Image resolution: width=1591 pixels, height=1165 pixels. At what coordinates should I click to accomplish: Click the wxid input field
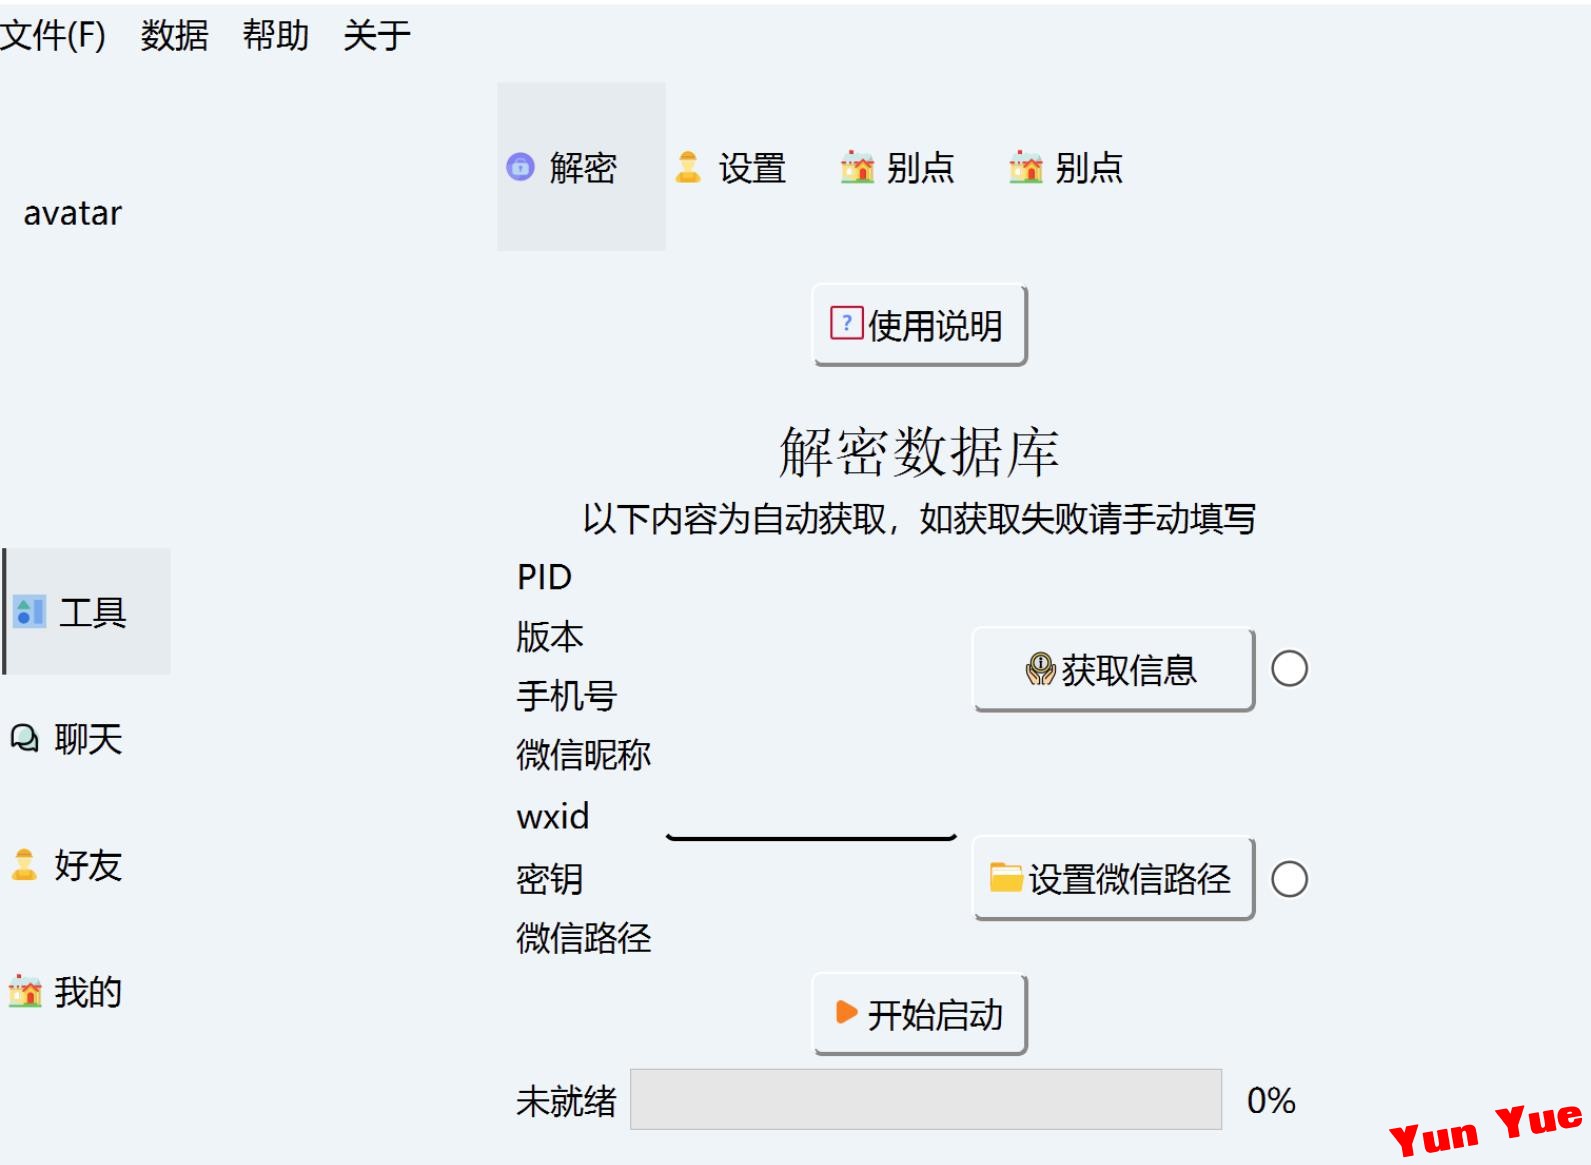tap(811, 817)
